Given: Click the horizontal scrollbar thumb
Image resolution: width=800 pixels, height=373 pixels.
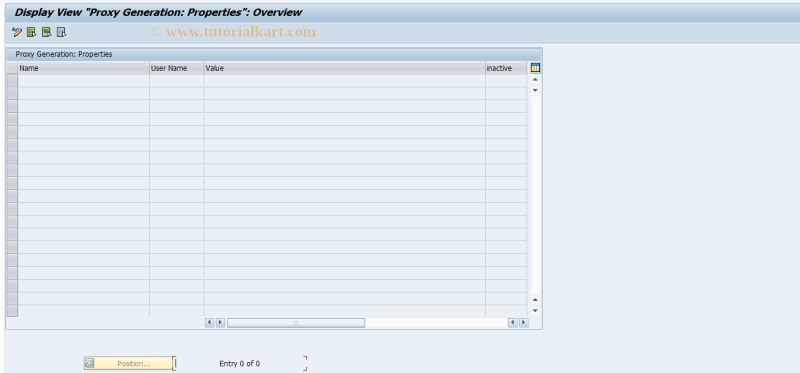Looking at the screenshot, I should click(296, 322).
